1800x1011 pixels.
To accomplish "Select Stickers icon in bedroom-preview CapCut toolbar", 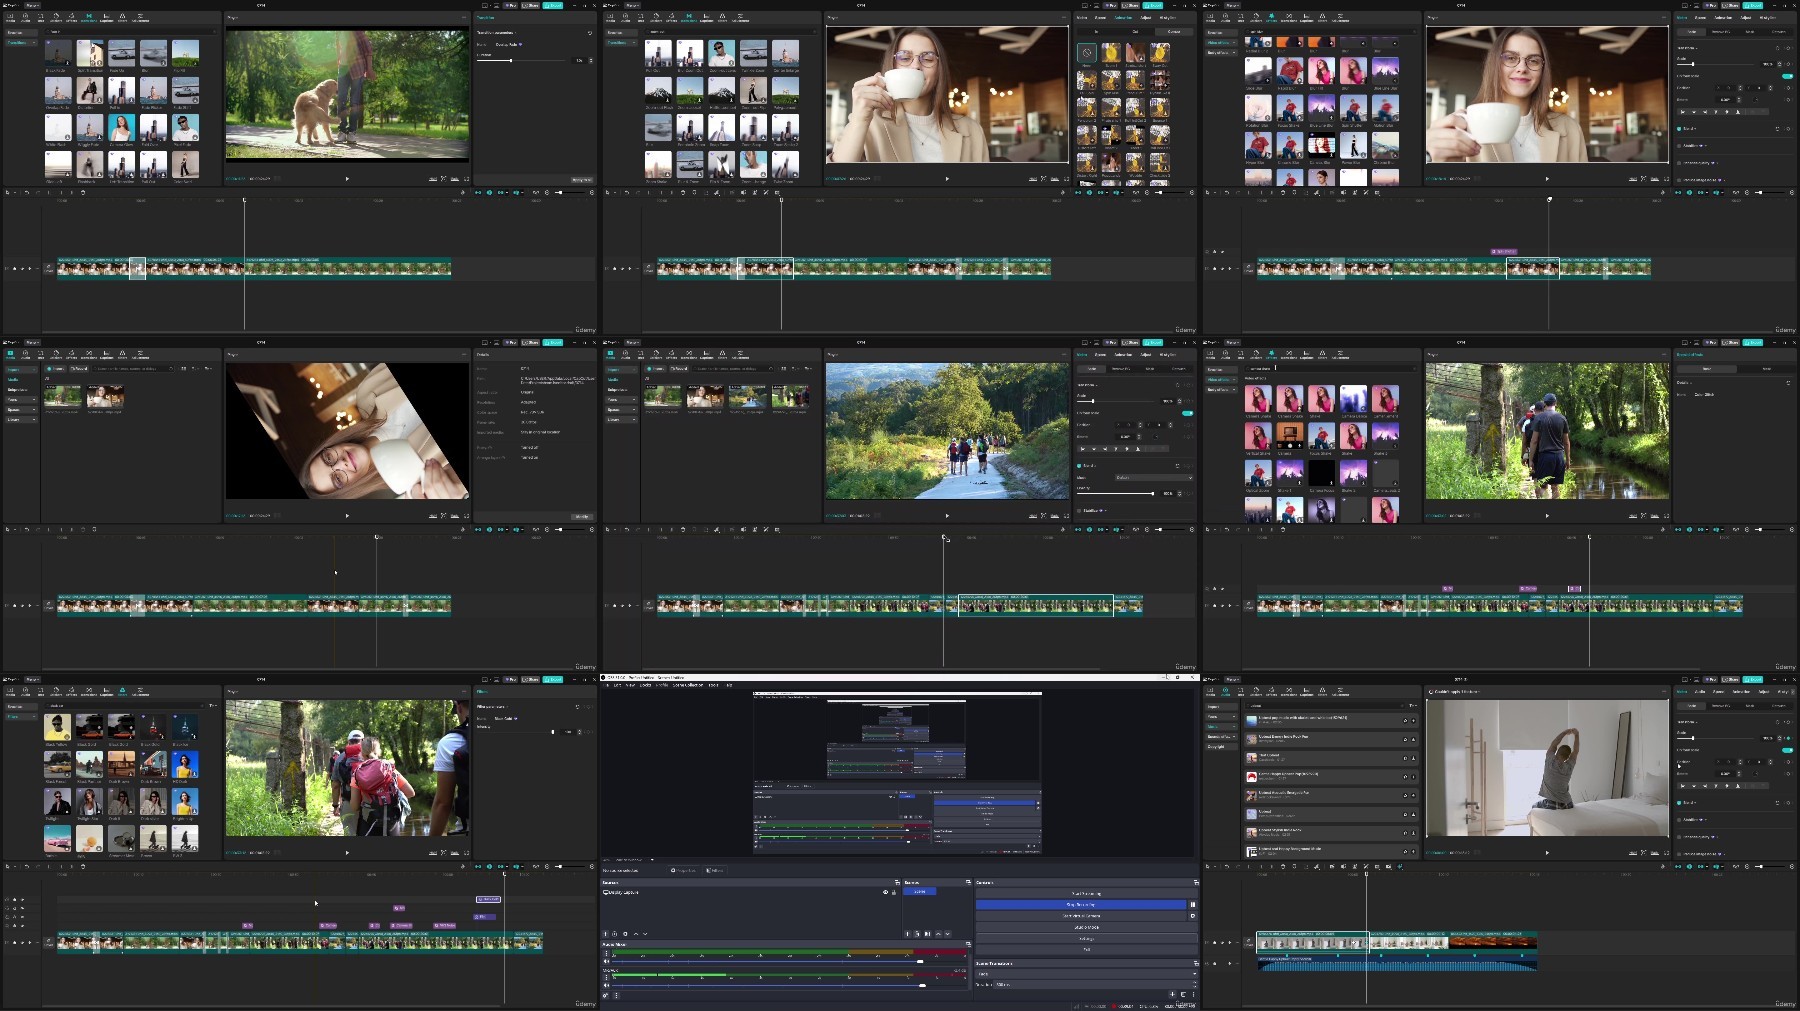I will [1256, 691].
